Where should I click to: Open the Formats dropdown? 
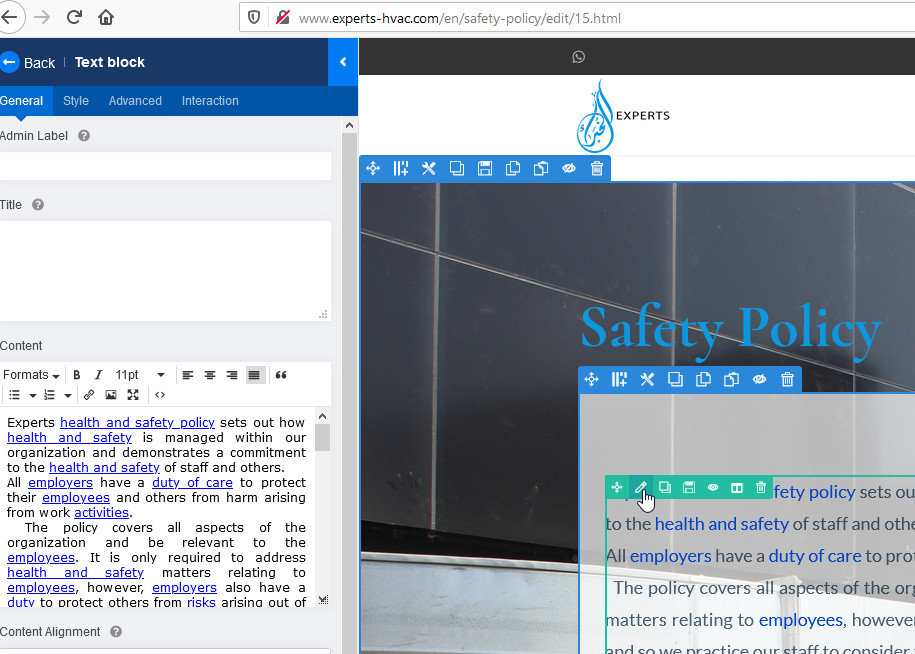click(31, 375)
